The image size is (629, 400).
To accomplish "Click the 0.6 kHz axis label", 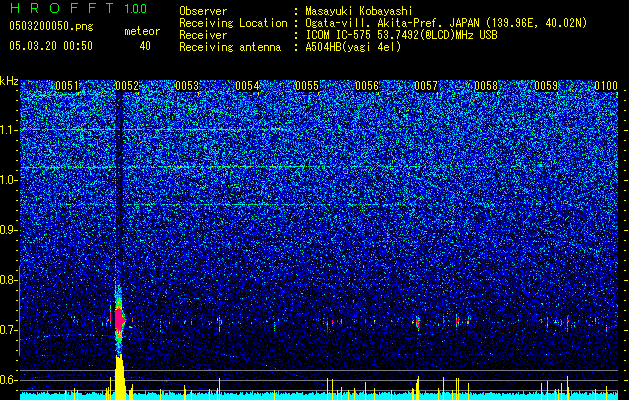I will pos(8,380).
